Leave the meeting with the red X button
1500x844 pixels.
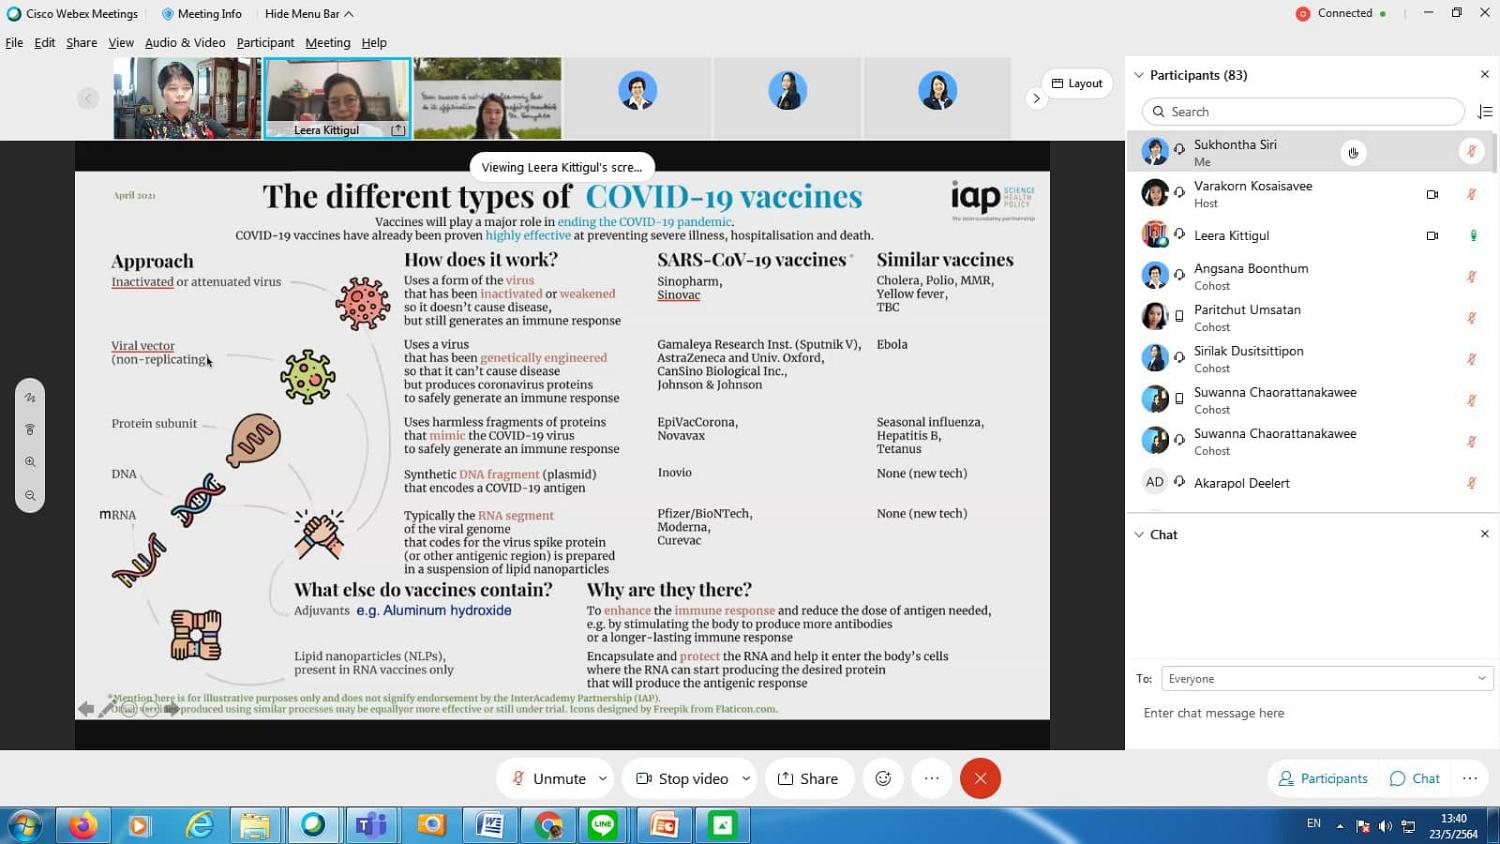click(980, 778)
